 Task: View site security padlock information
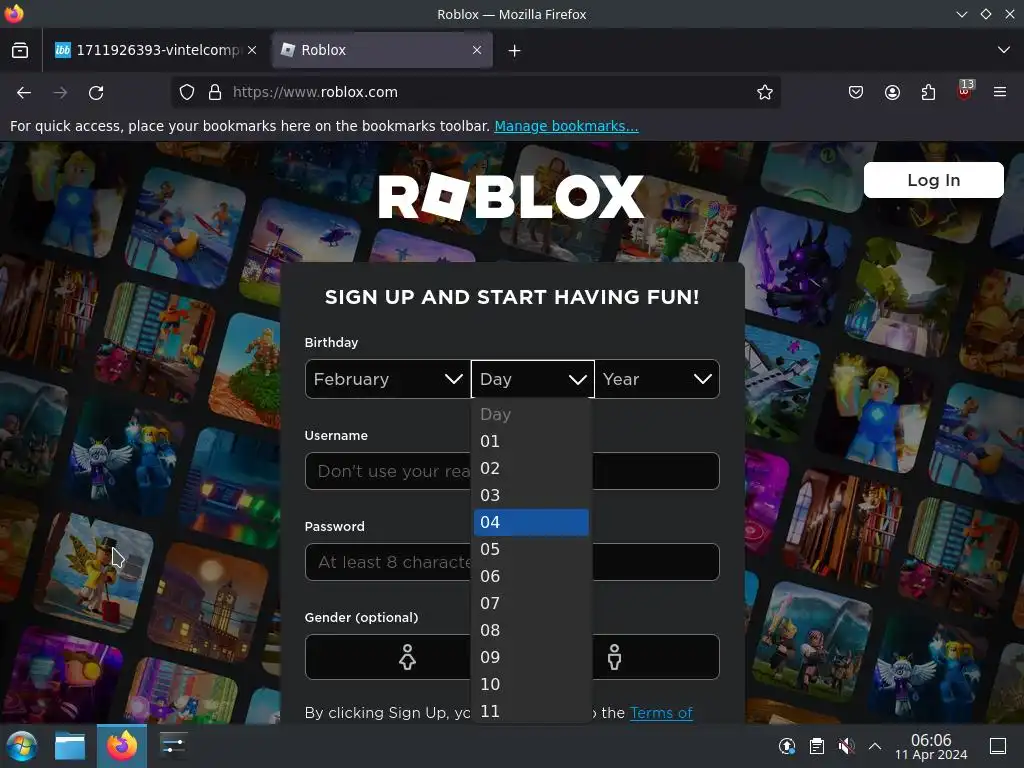[215, 92]
